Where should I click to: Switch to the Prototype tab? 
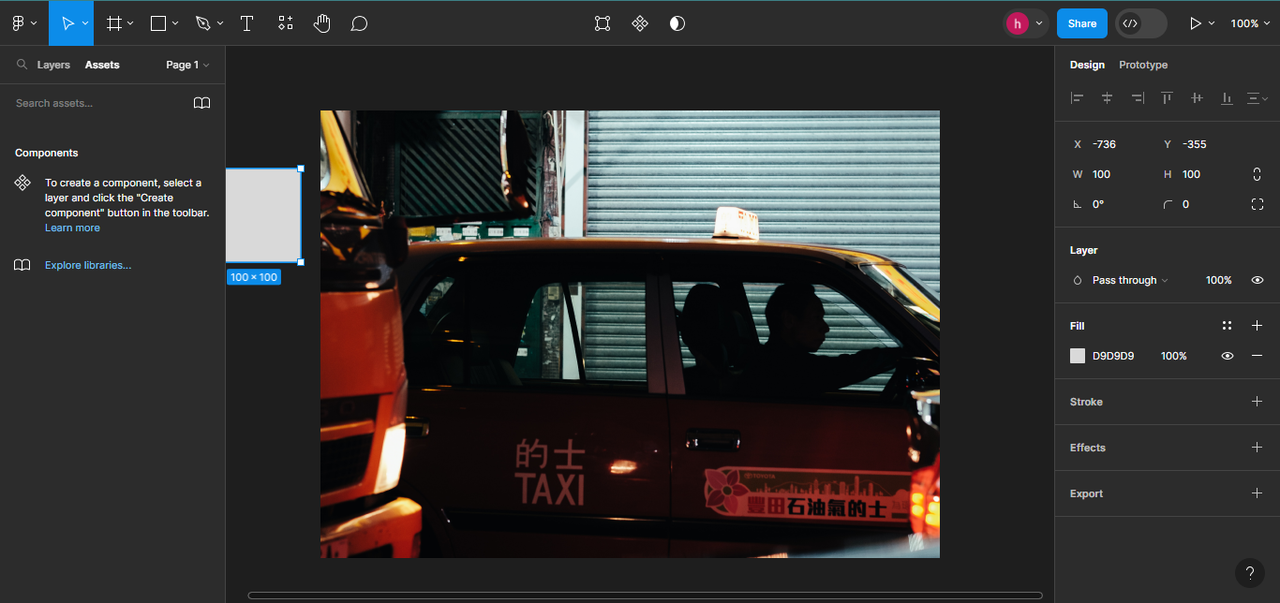[1143, 65]
